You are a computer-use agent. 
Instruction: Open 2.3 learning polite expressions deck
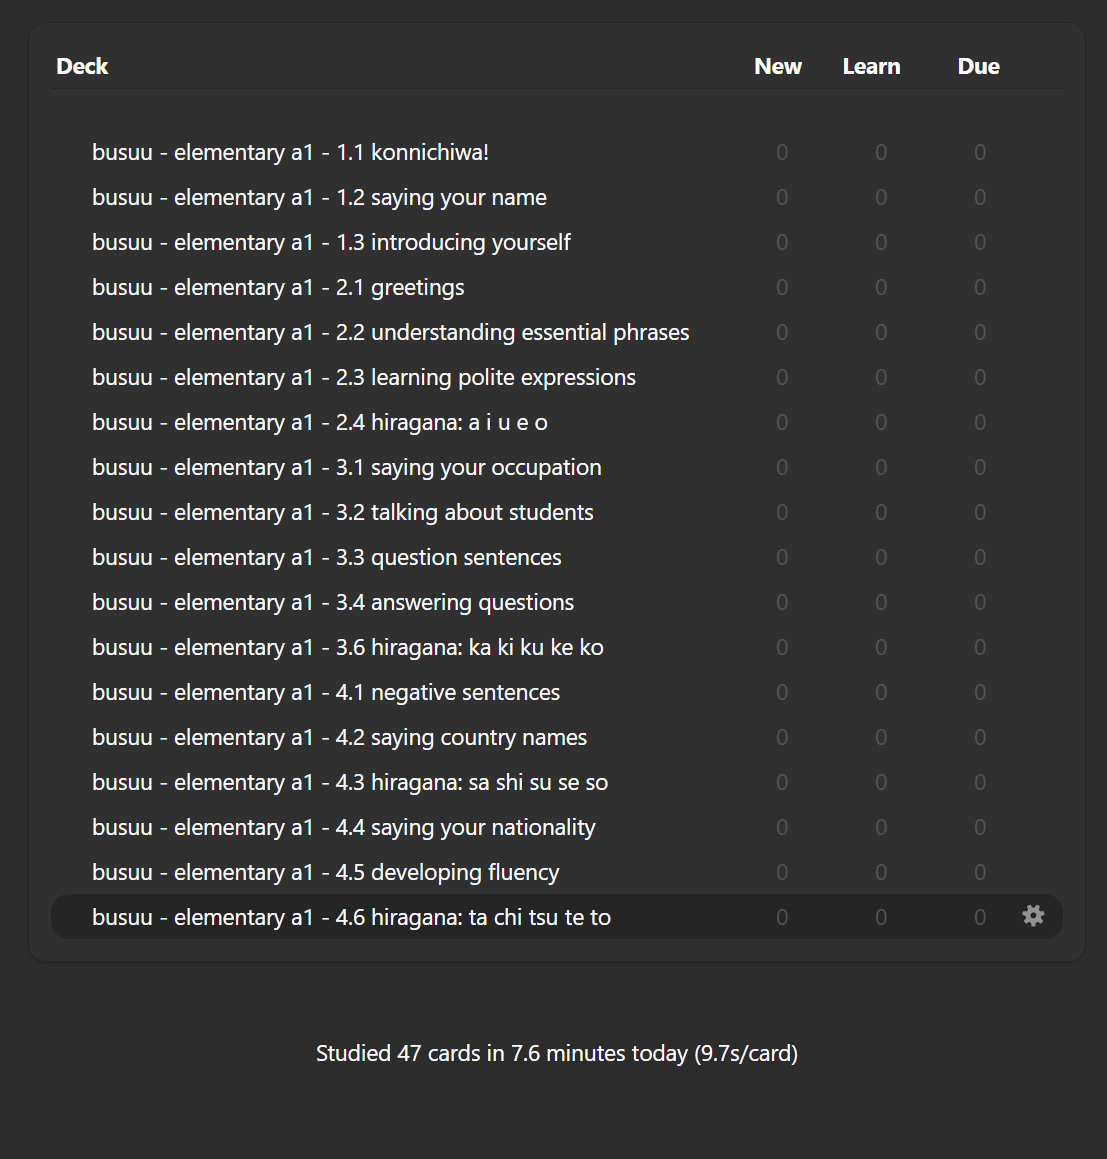[364, 378]
